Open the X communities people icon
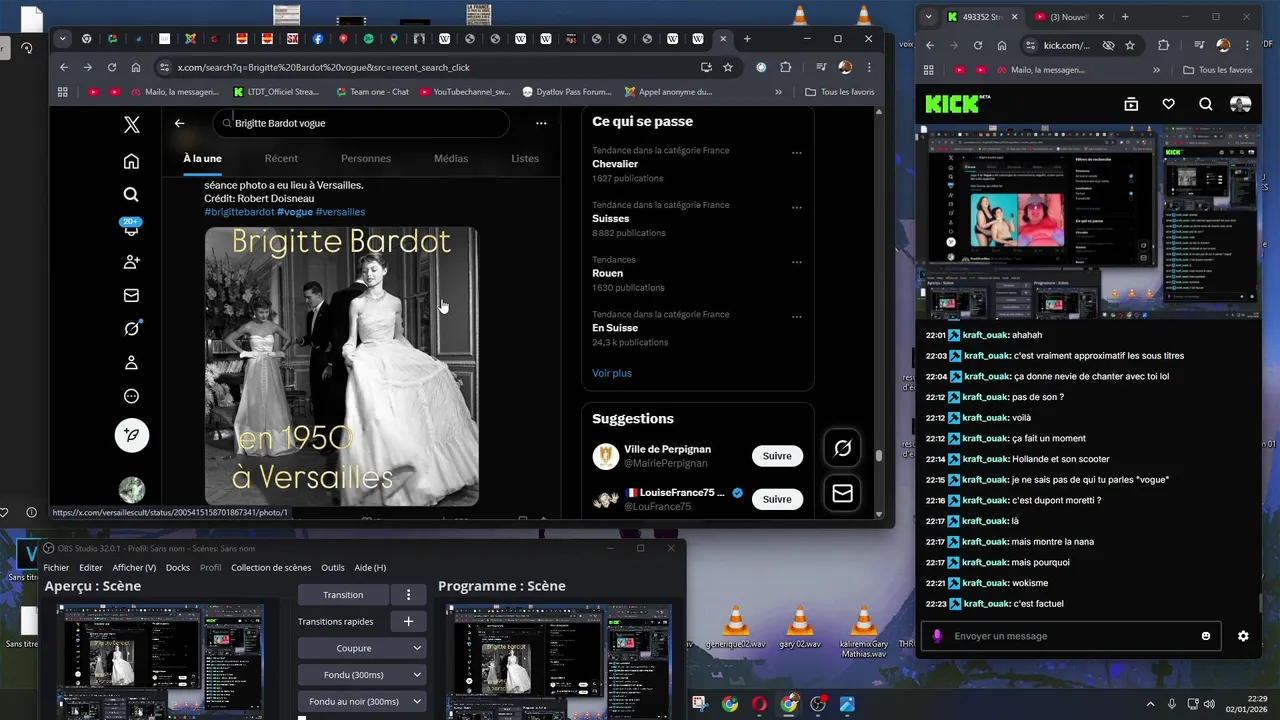The width and height of the screenshot is (1280, 720). coord(131,262)
